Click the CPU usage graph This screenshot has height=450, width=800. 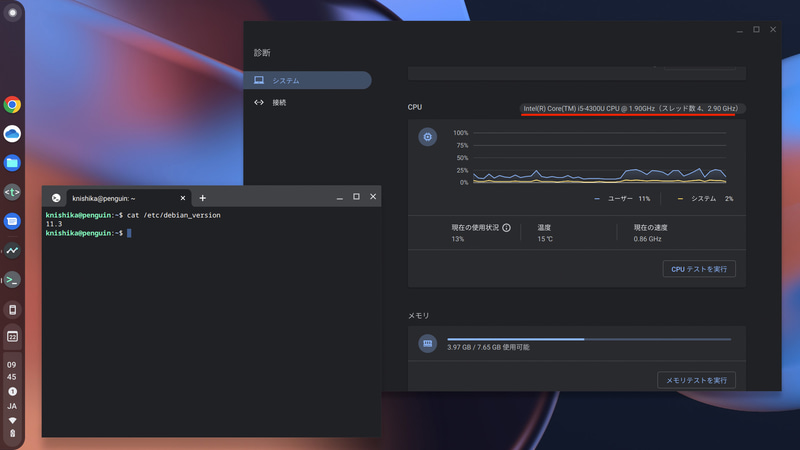(x=599, y=158)
